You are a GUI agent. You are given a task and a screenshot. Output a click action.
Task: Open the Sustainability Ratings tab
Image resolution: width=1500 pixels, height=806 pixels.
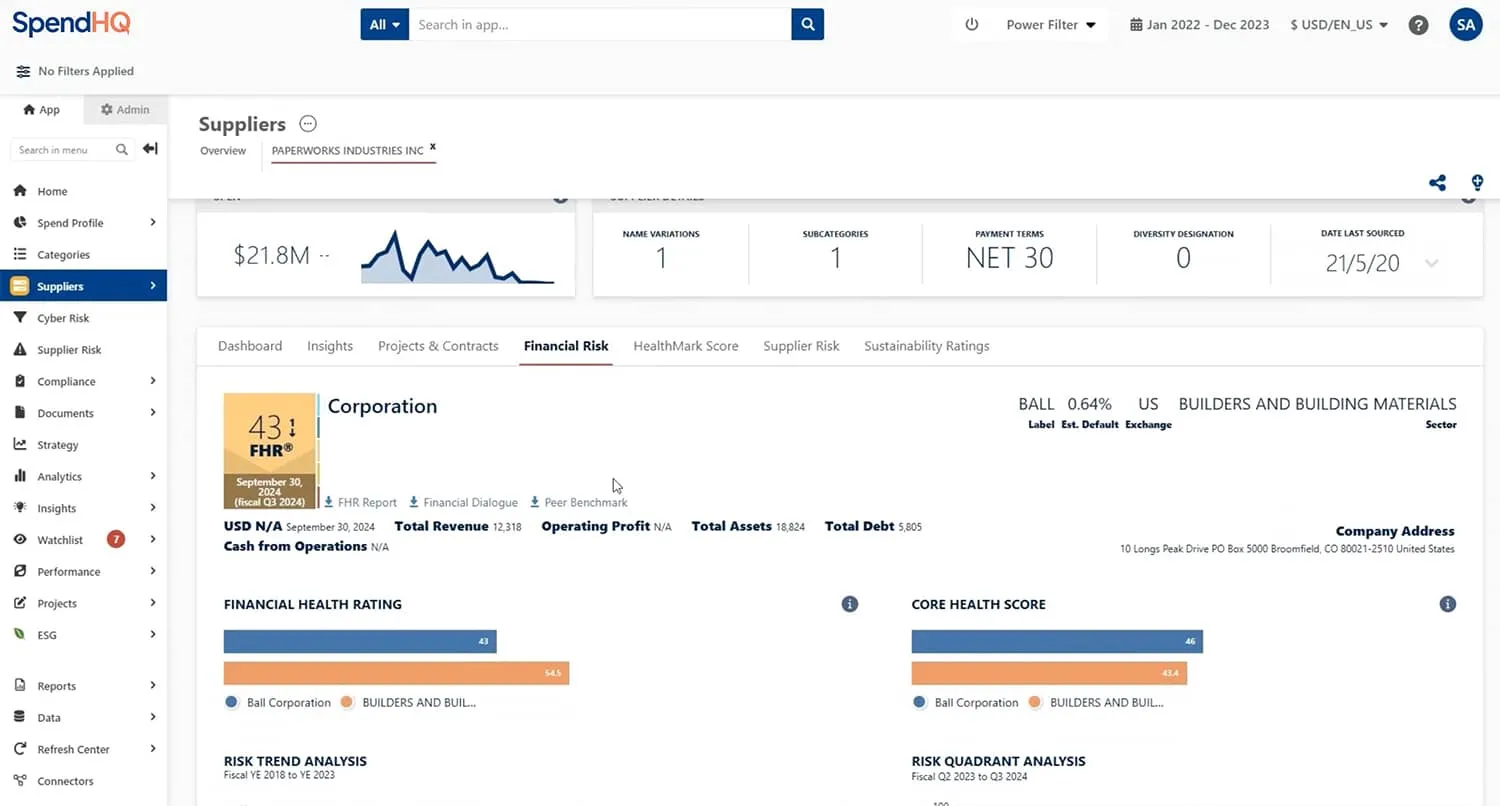(927, 346)
